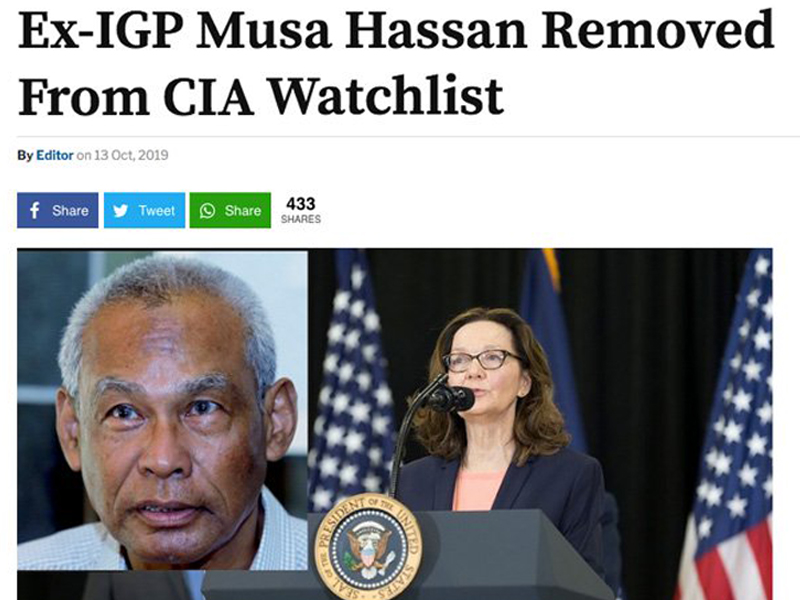This screenshot has height=600, width=800.
Task: Click the WhatsApp phone bubble icon
Action: coord(207,211)
